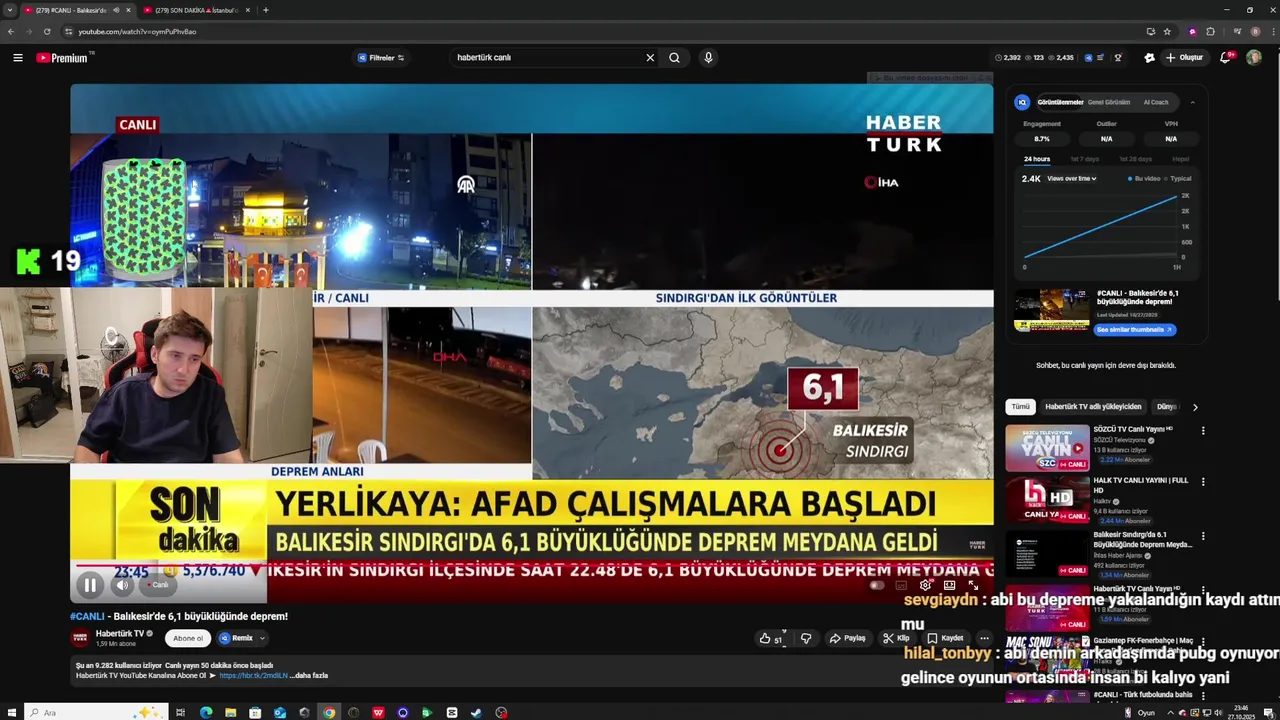
Task: Open the account avatar menu
Action: [x=1254, y=58]
